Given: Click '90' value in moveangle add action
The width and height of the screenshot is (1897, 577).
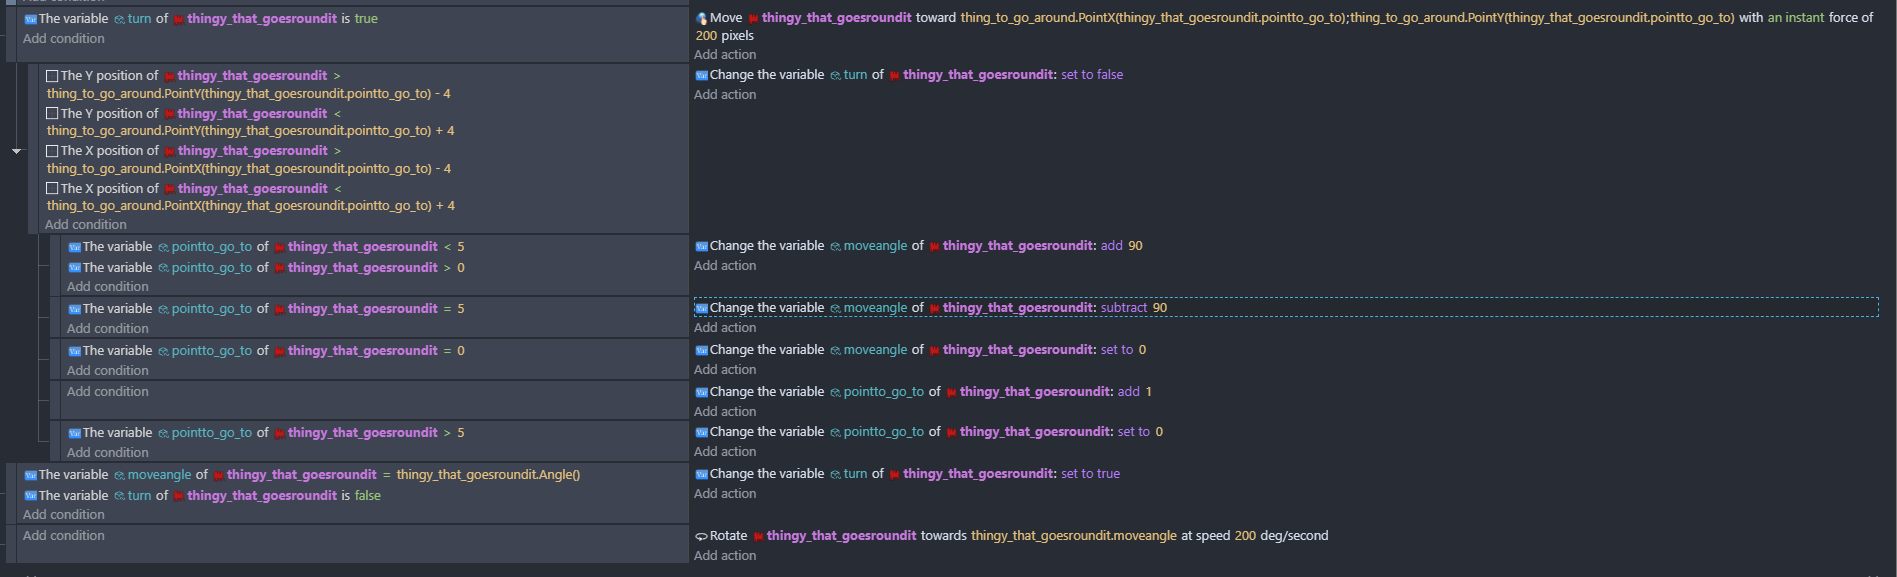Looking at the screenshot, I should (1136, 246).
